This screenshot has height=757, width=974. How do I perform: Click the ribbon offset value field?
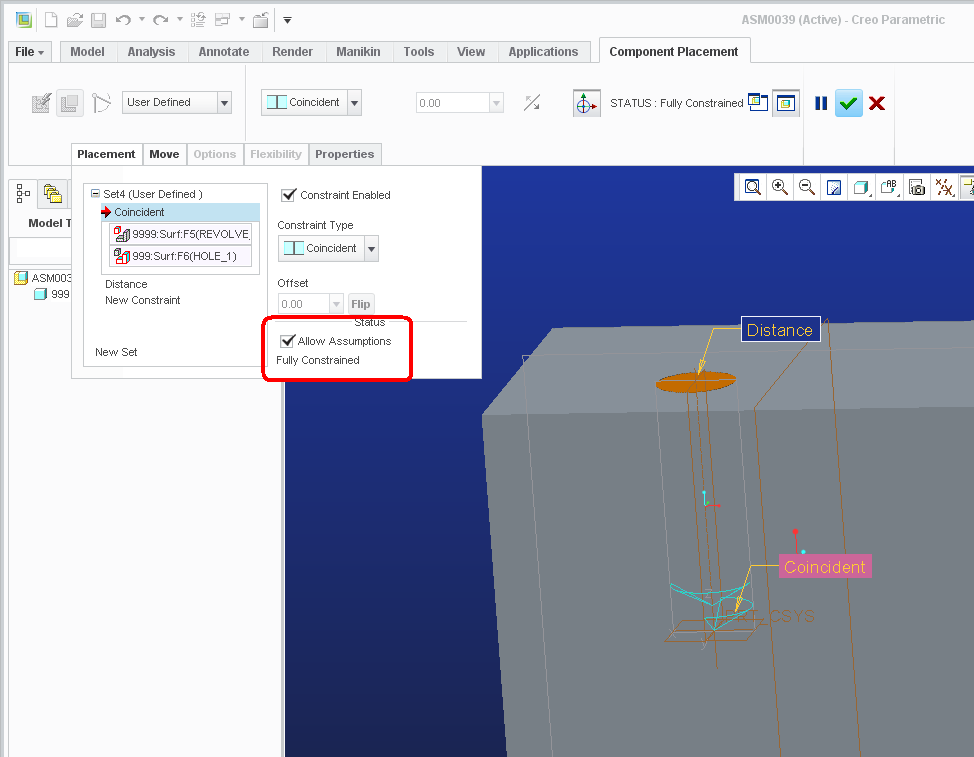pyautogui.click(x=452, y=102)
